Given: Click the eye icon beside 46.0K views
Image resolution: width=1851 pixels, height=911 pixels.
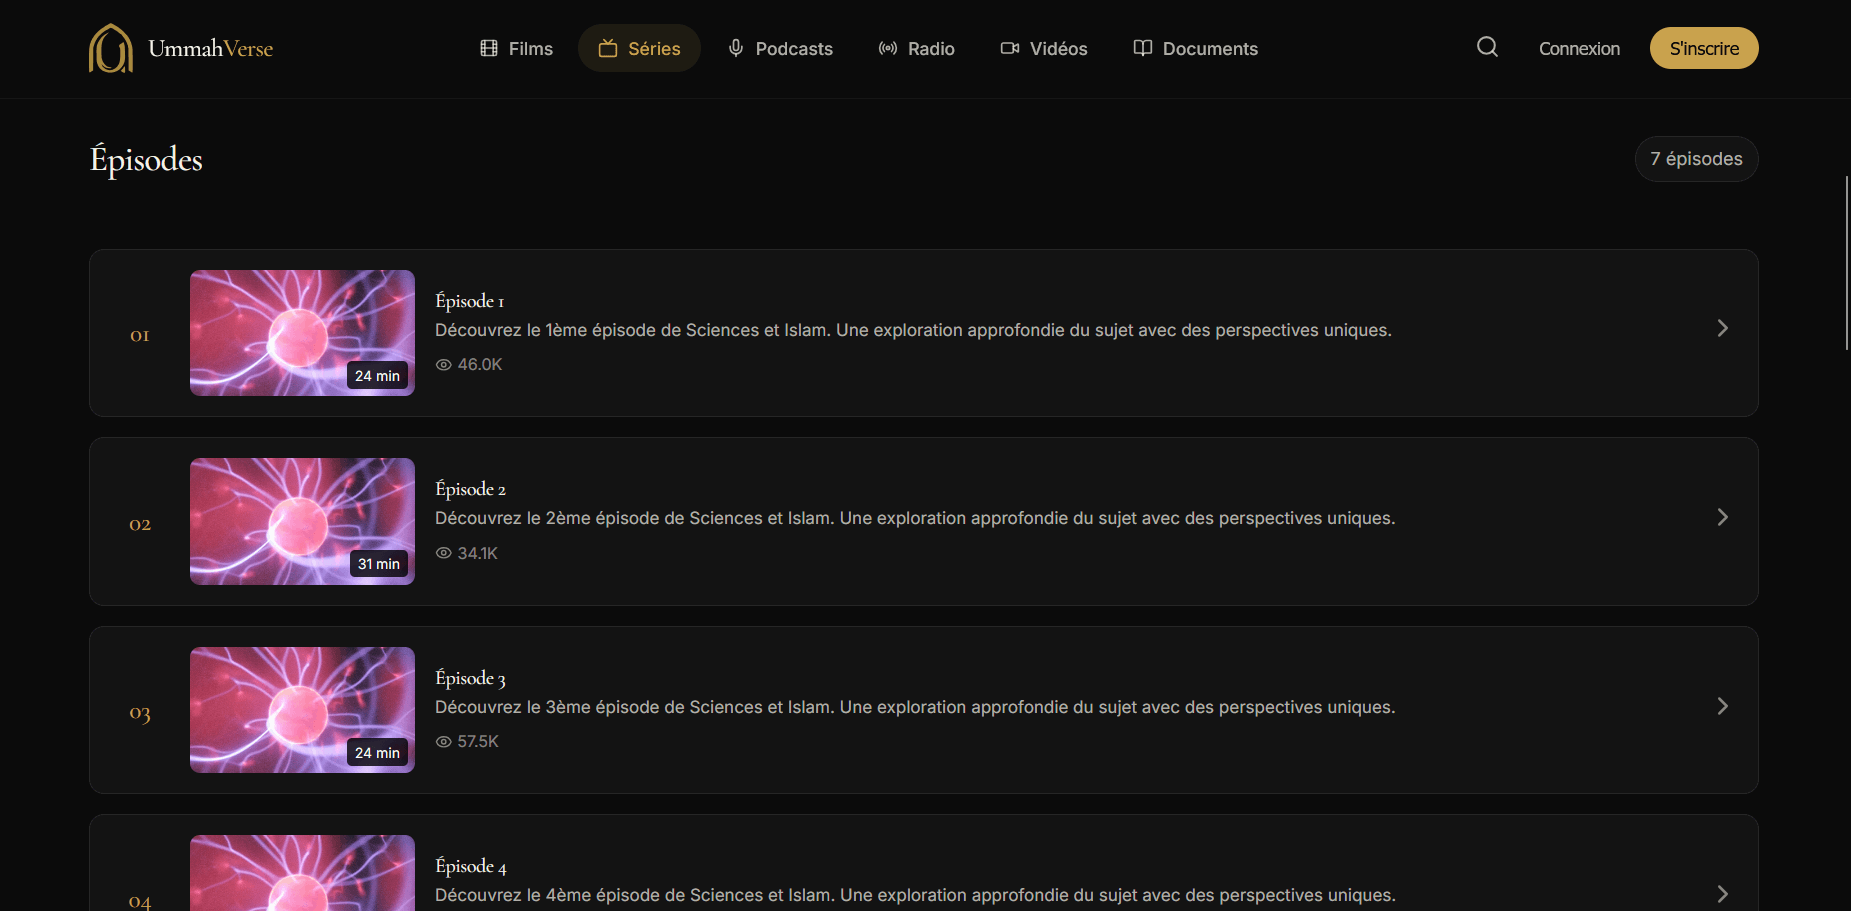Looking at the screenshot, I should point(444,365).
